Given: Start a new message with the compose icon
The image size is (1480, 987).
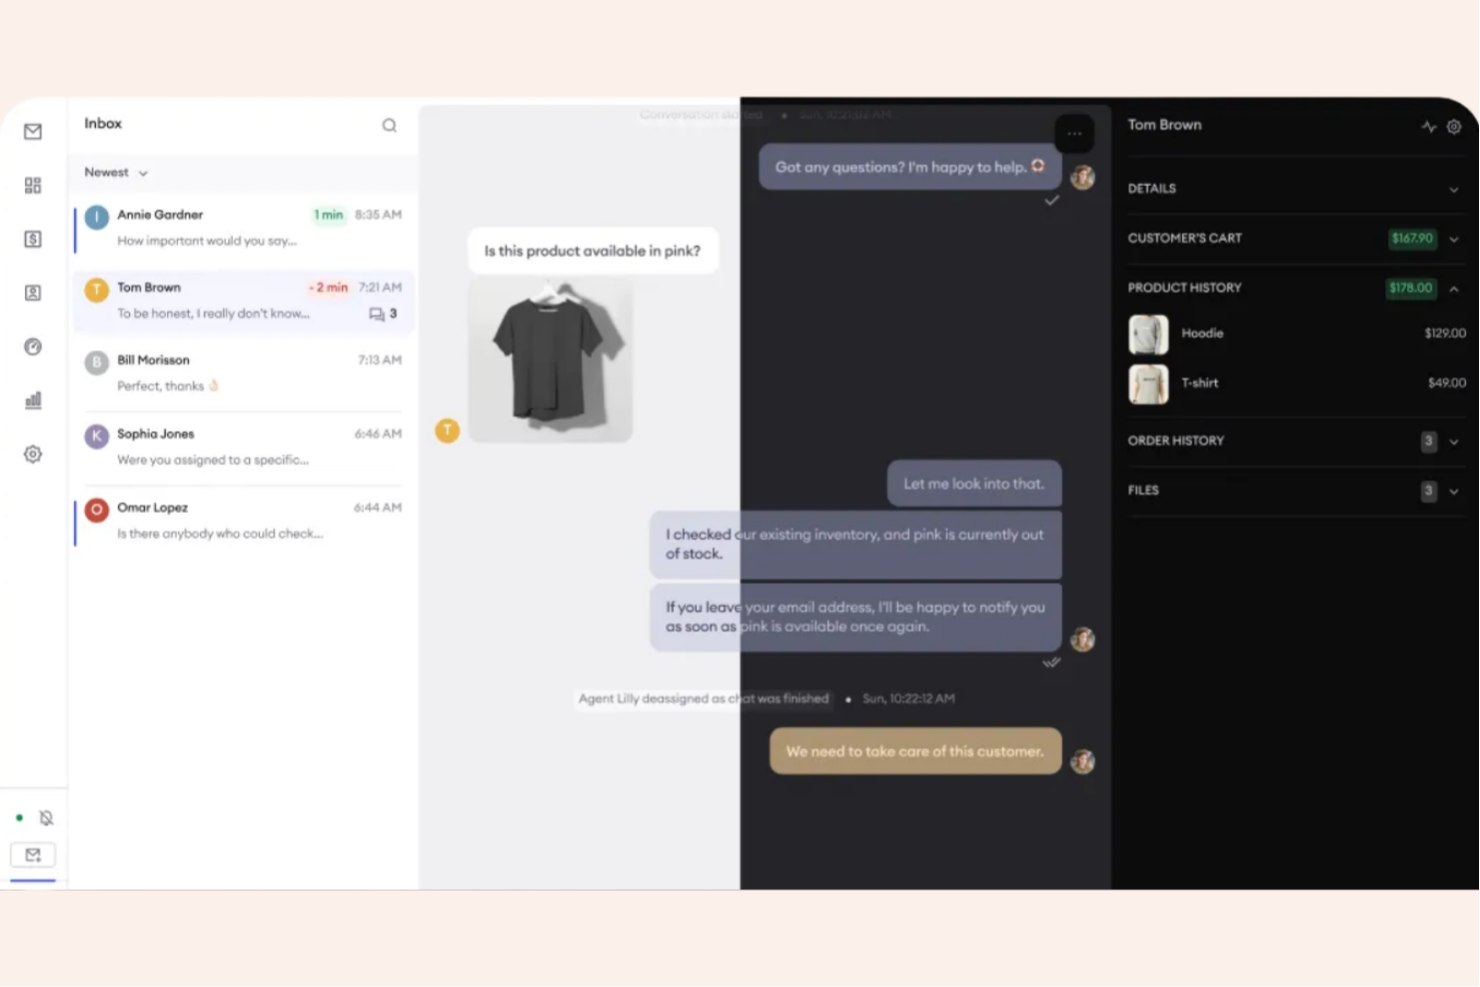Looking at the screenshot, I should coord(33,855).
